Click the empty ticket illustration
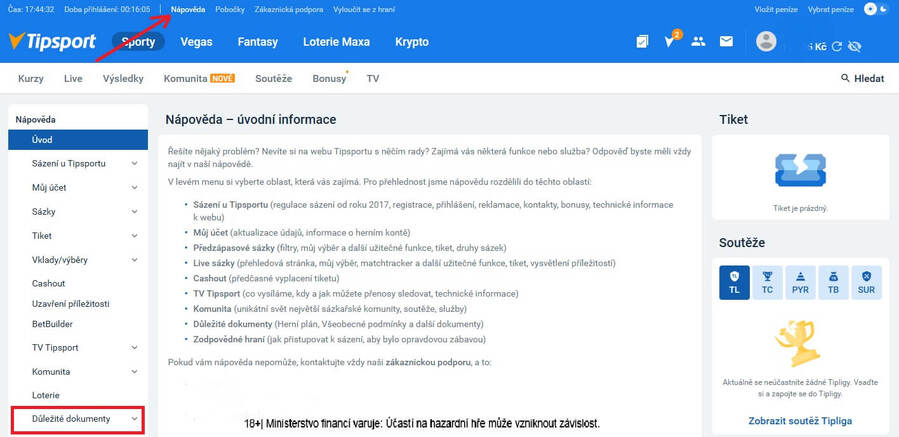899x437 pixels. (x=800, y=170)
